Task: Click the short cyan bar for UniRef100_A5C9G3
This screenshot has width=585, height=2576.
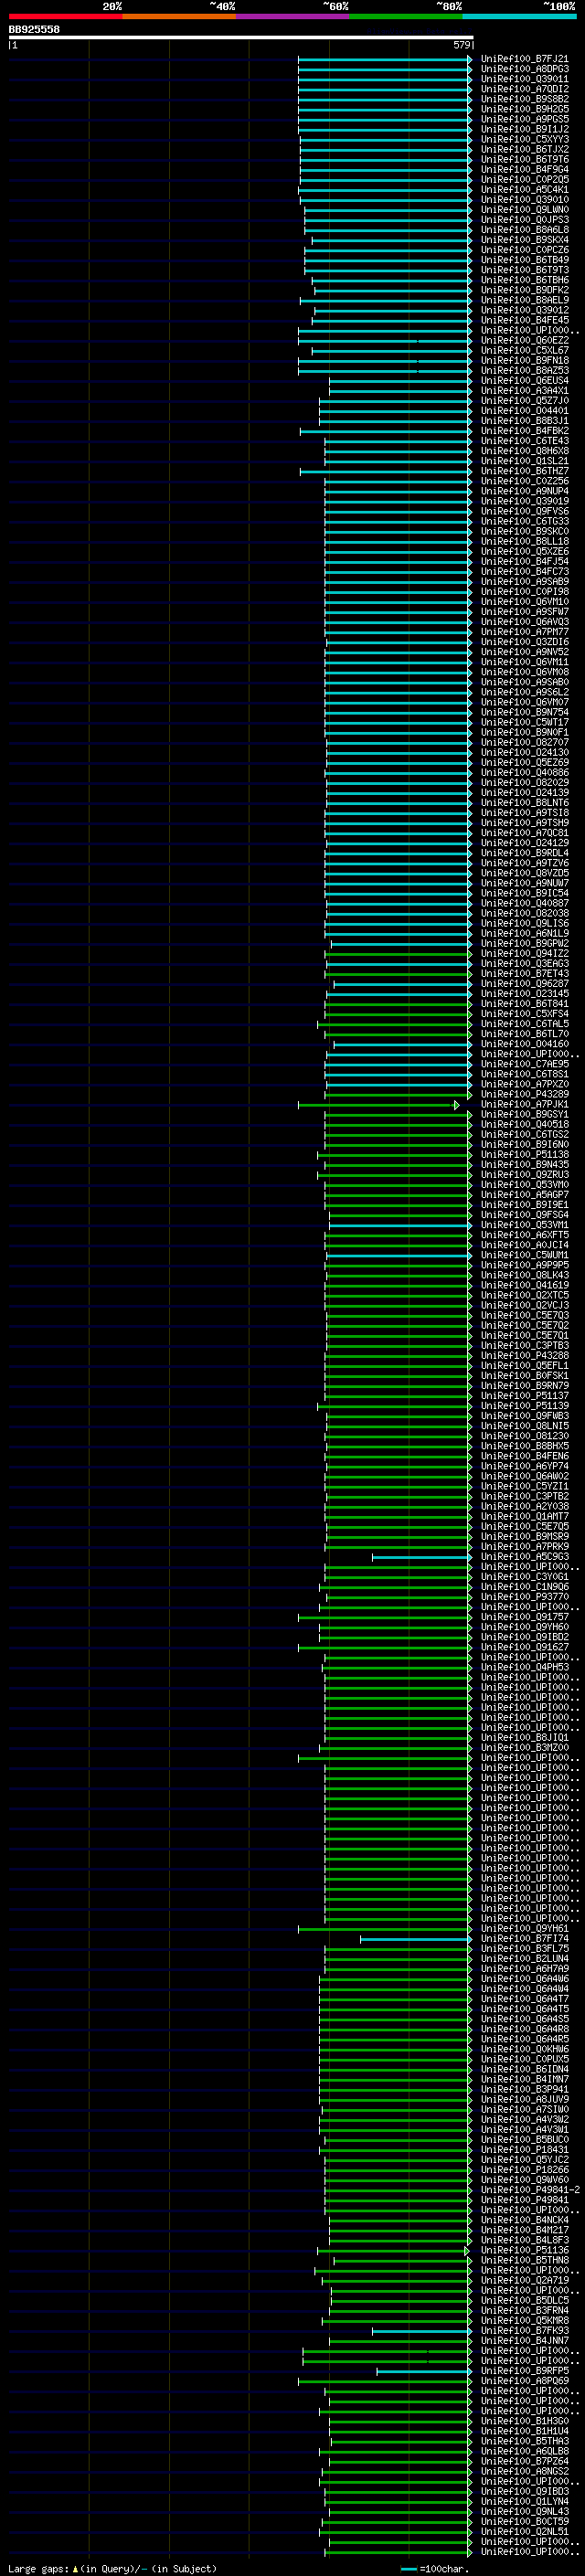Action: (421, 1557)
